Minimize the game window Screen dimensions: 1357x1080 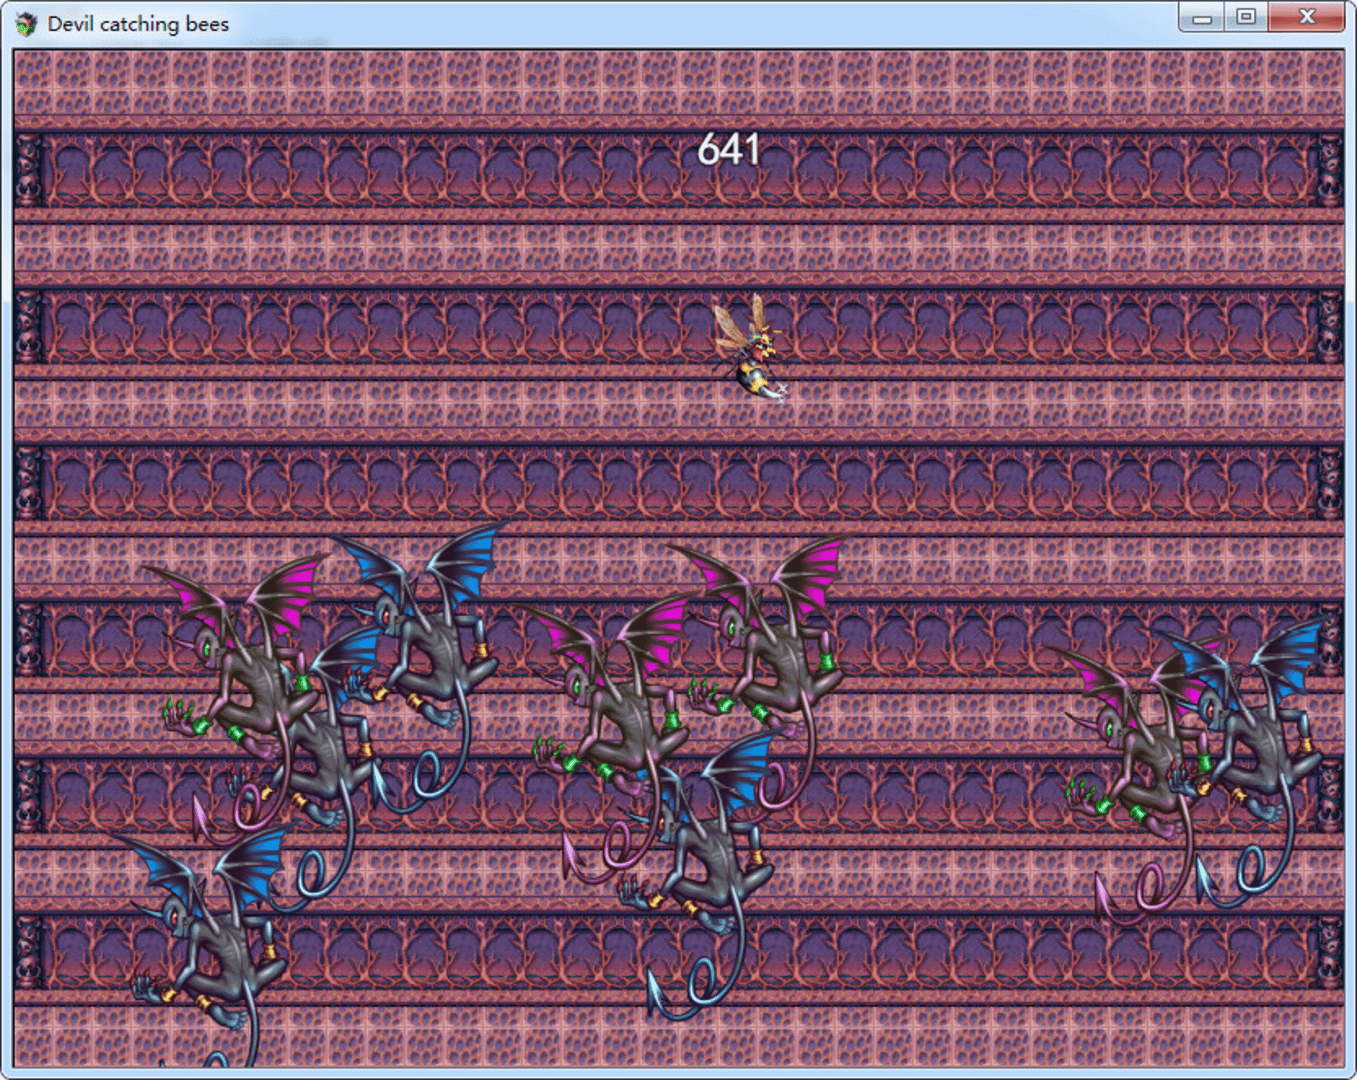(x=1202, y=18)
